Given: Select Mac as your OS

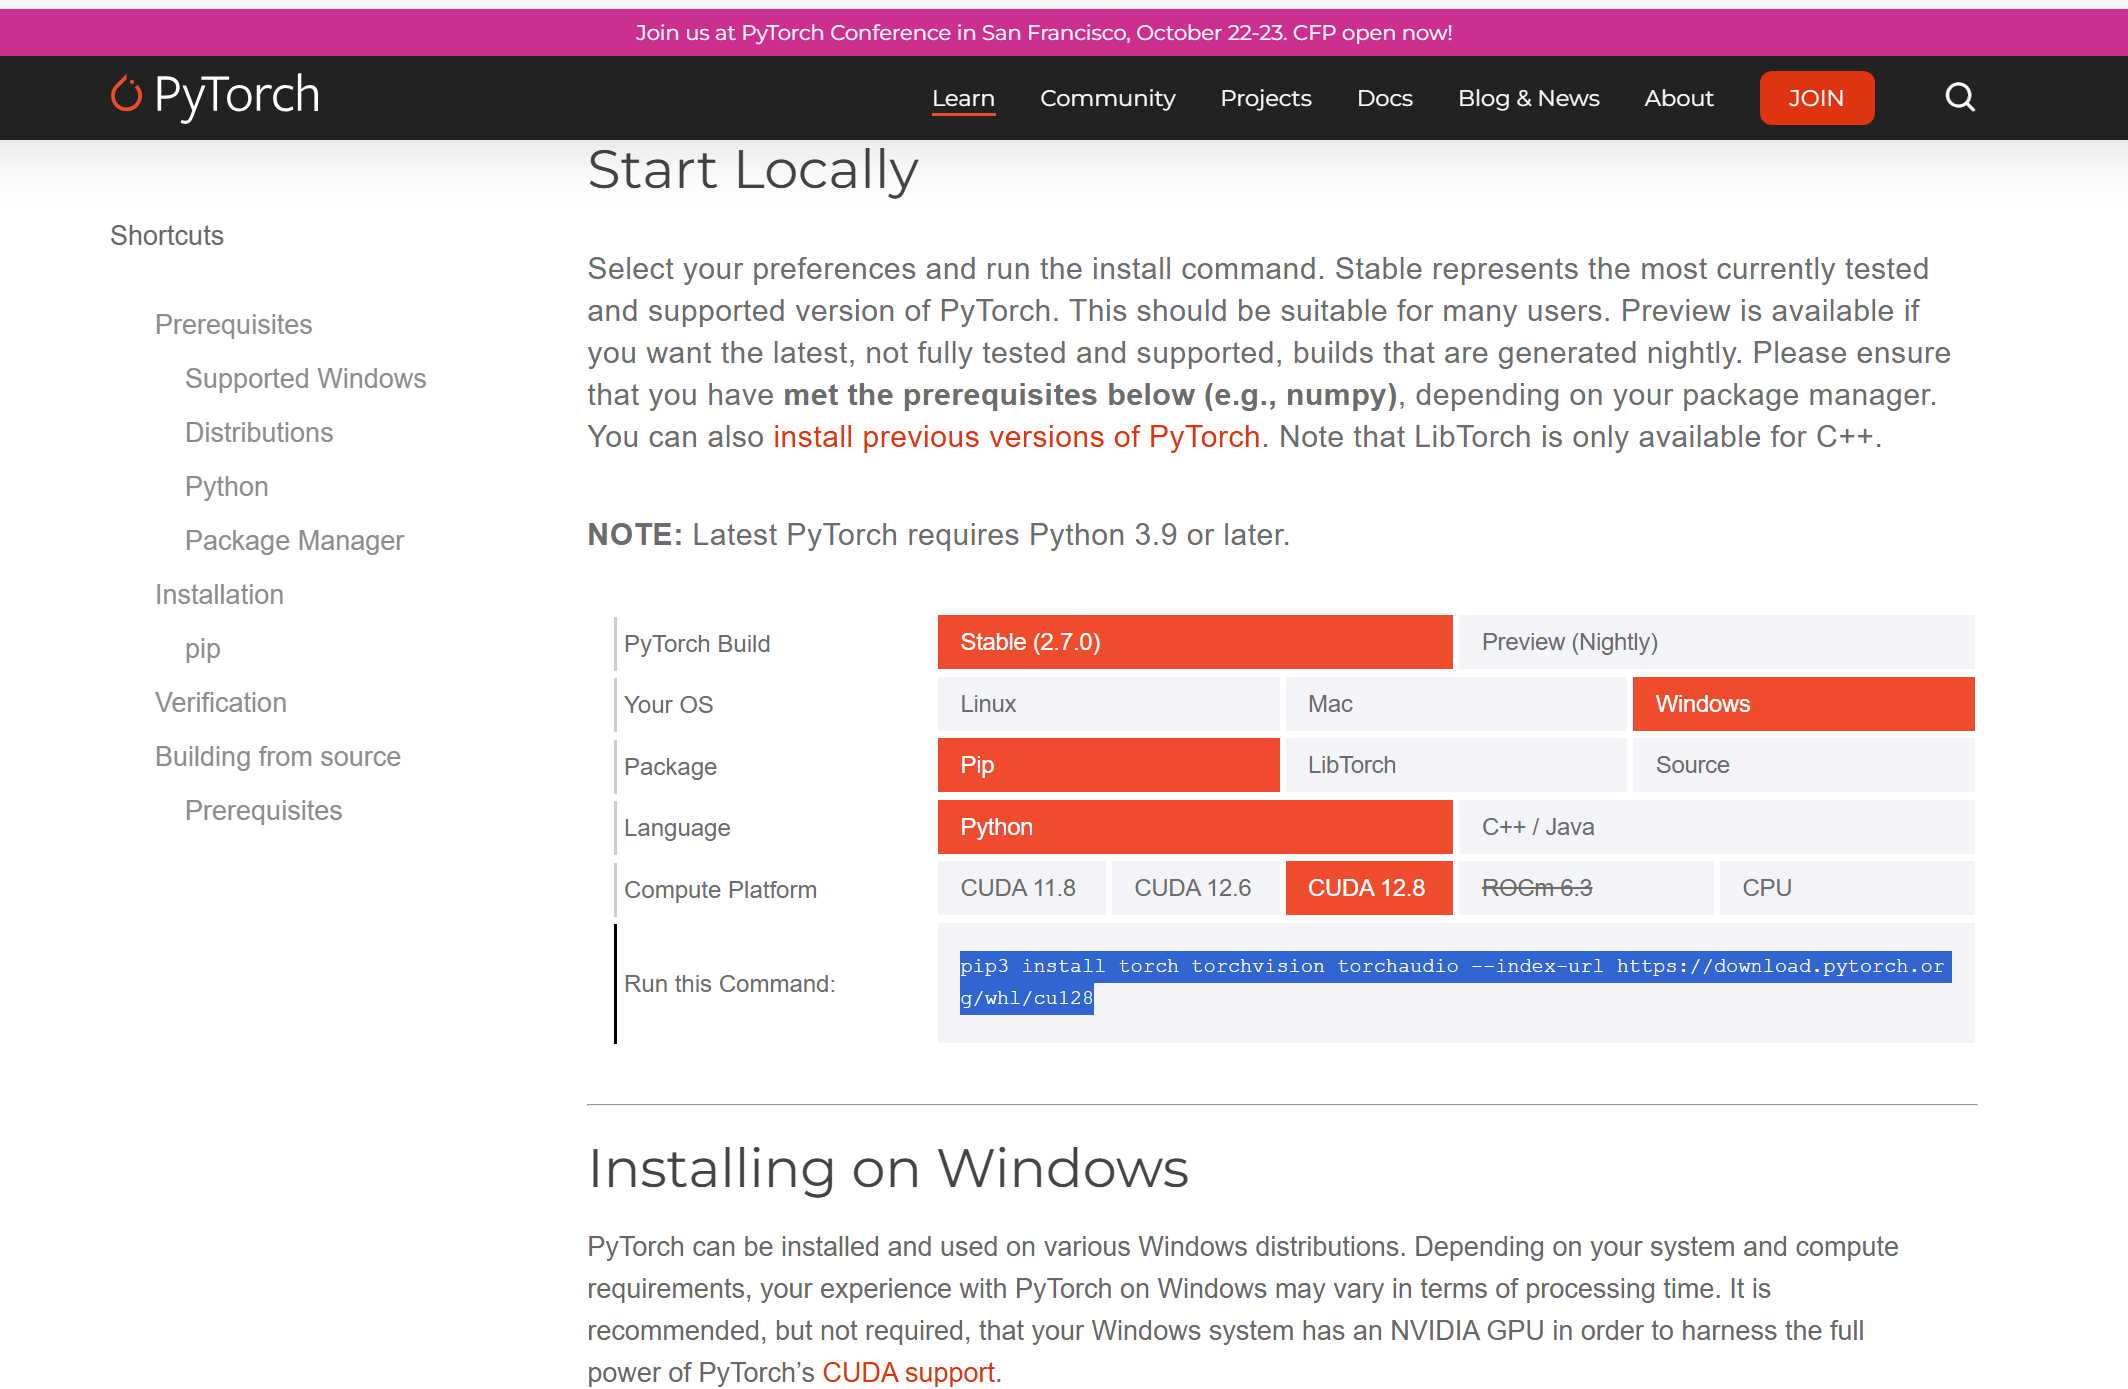Looking at the screenshot, I should click(1455, 704).
